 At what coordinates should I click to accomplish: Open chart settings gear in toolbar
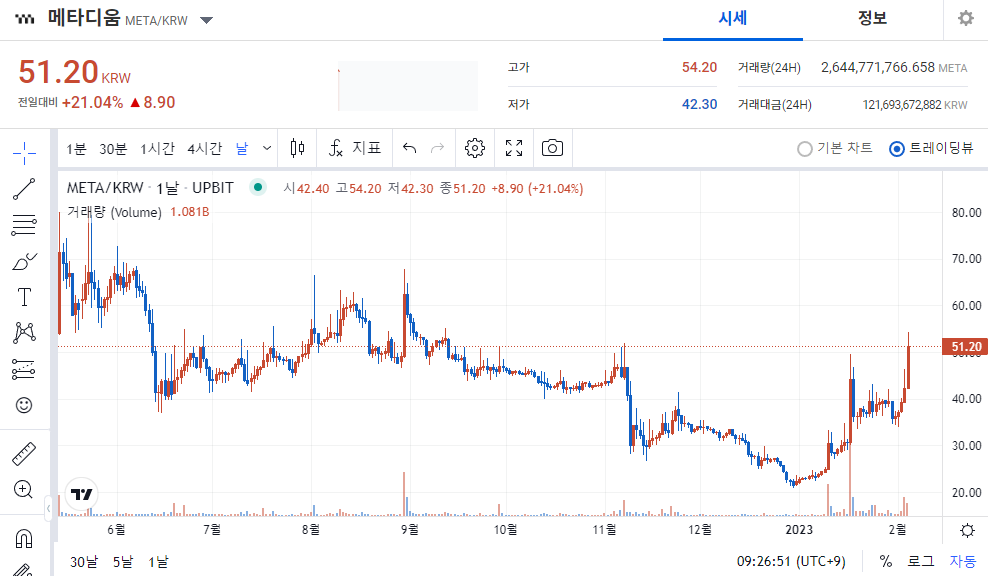(x=475, y=148)
